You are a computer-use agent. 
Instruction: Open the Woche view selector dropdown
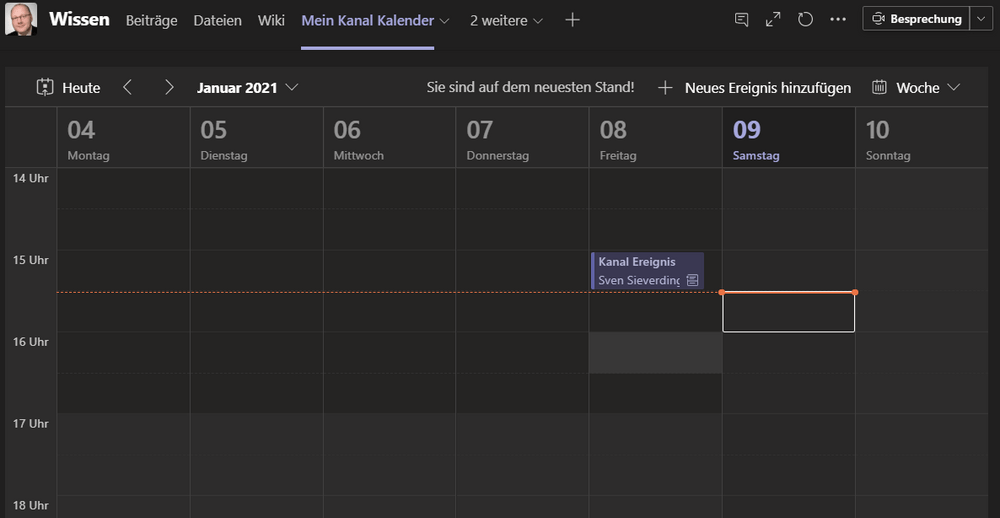916,87
